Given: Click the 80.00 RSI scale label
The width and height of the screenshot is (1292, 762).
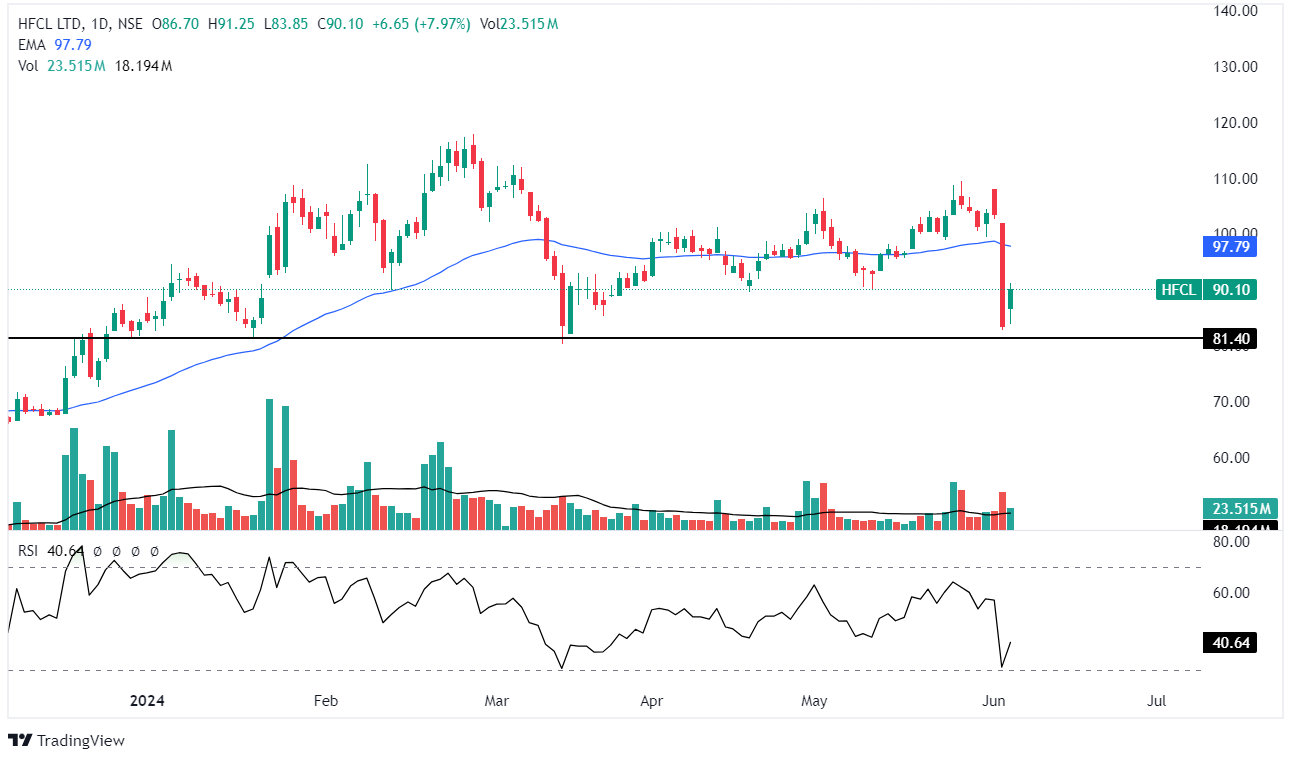Looking at the screenshot, I should 1230,543.
